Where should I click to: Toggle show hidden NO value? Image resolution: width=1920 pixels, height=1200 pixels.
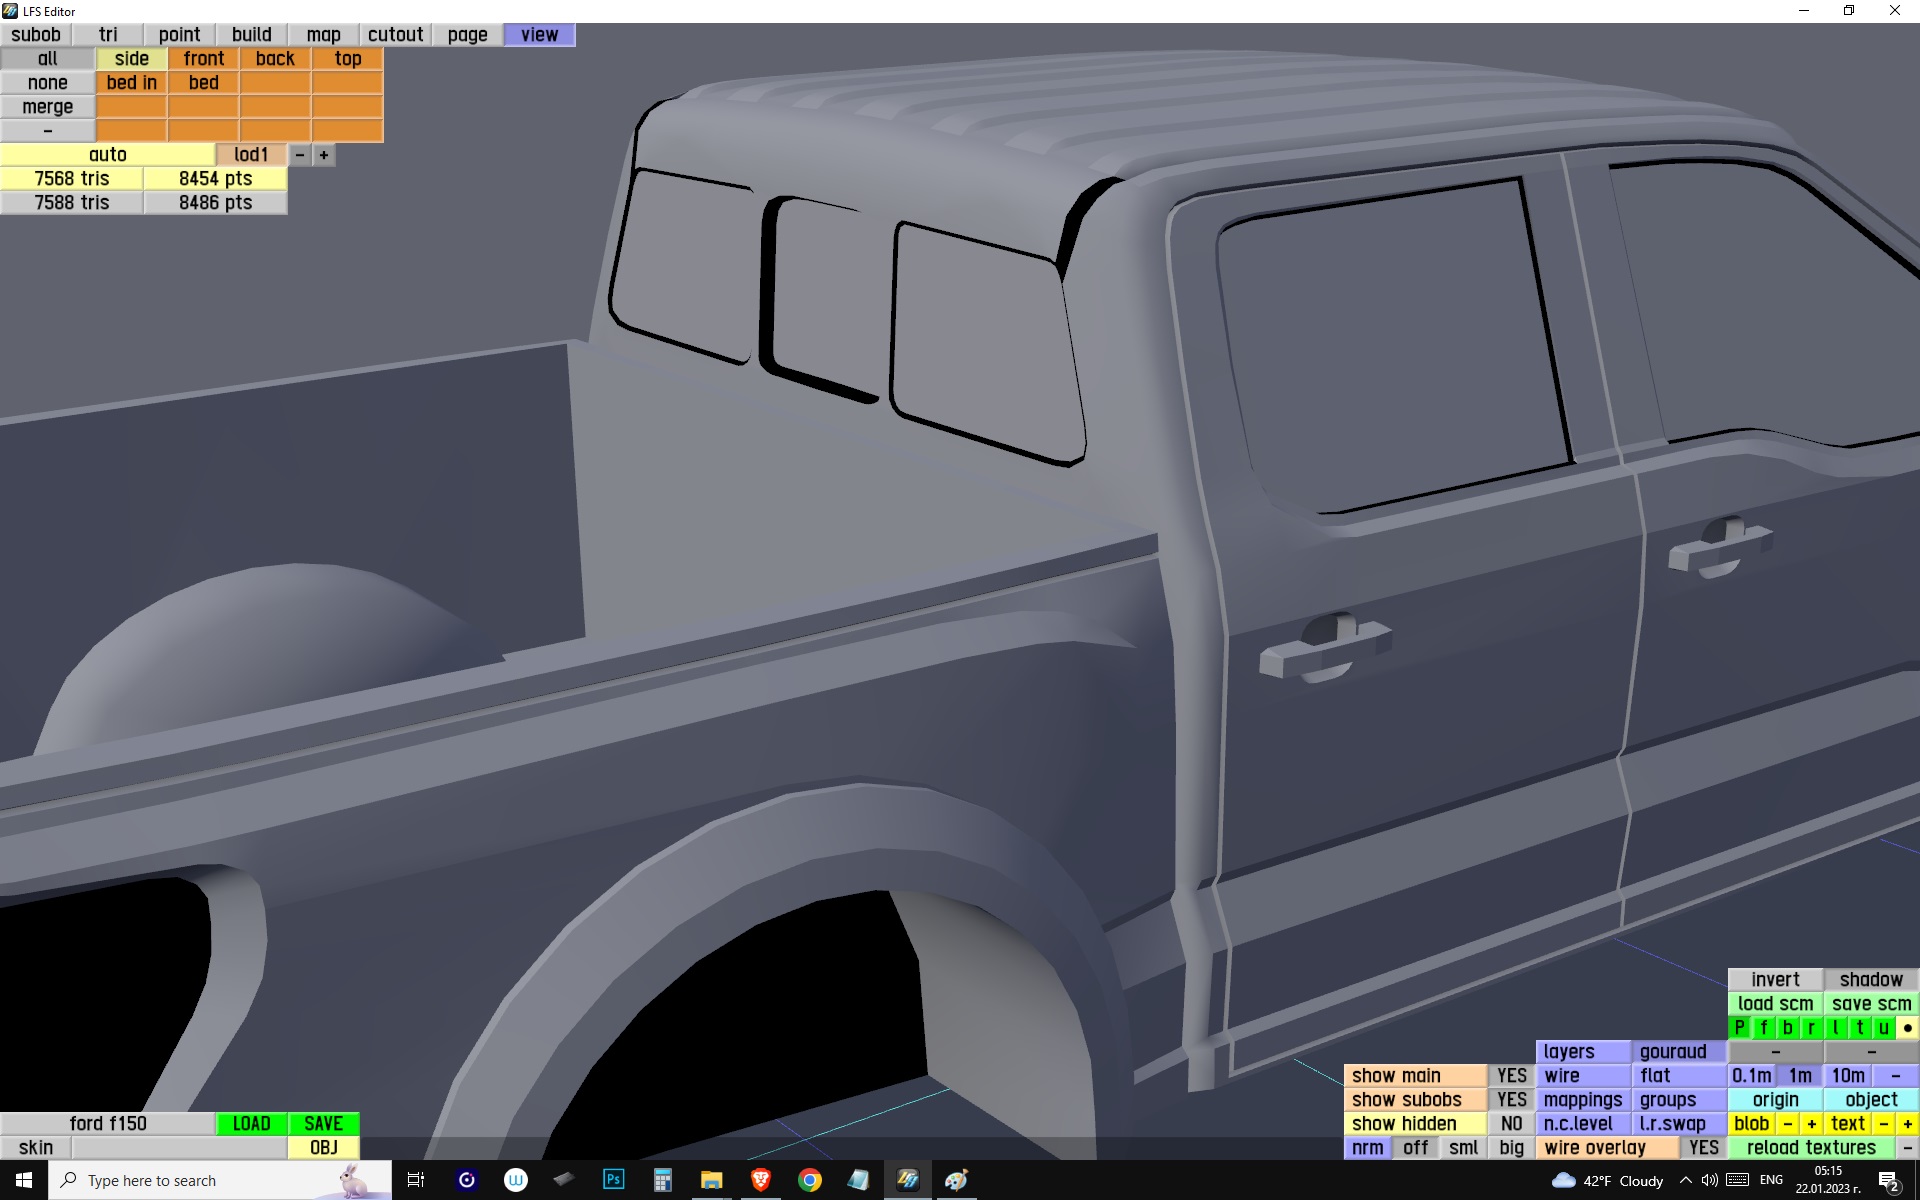tap(1511, 1123)
